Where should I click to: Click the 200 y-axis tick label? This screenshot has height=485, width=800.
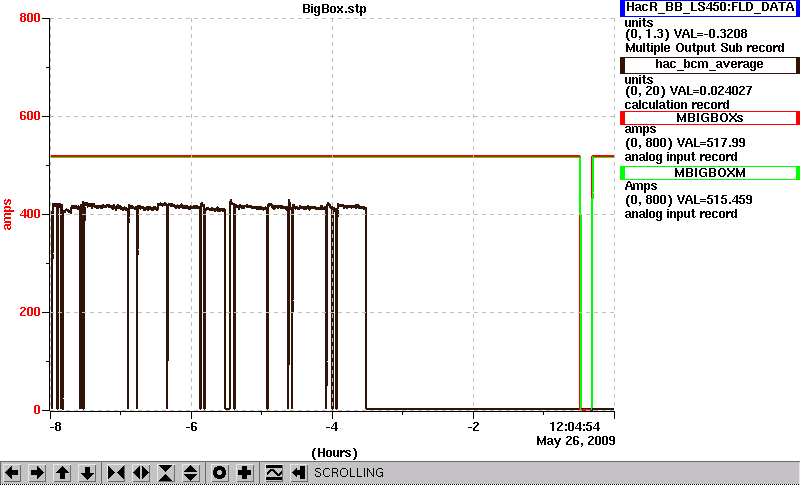[x=30, y=312]
